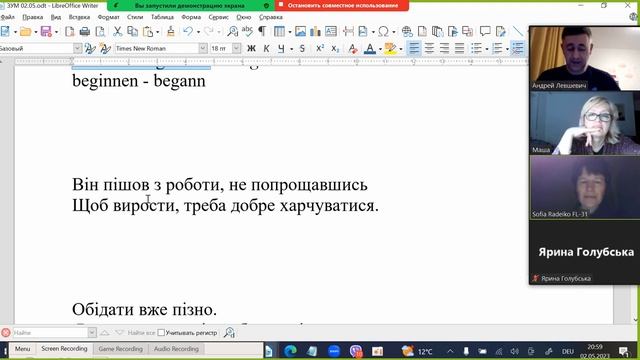Toggle Strikethrough (S) formatting
Screen dimensions: 640x360
point(302,49)
